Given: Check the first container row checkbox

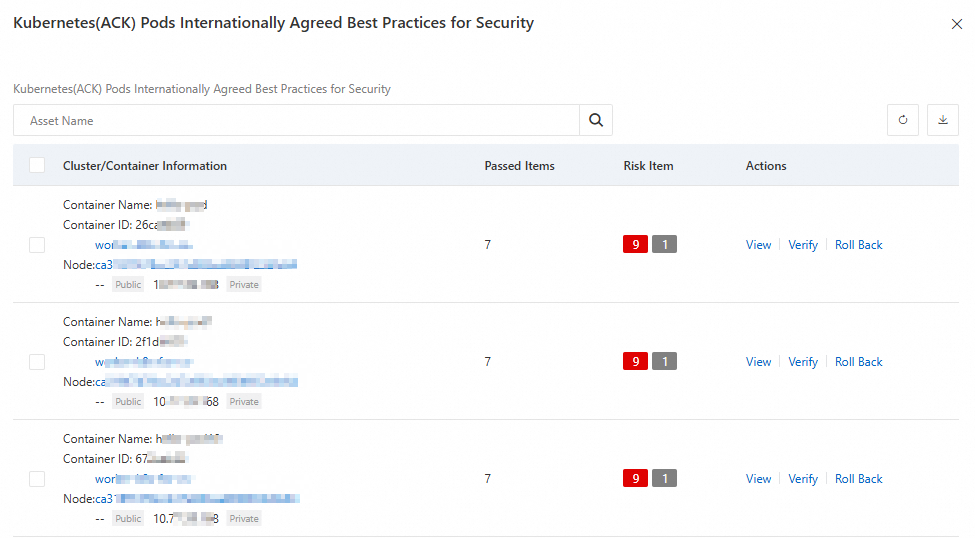Looking at the screenshot, I should pyautogui.click(x=37, y=245).
